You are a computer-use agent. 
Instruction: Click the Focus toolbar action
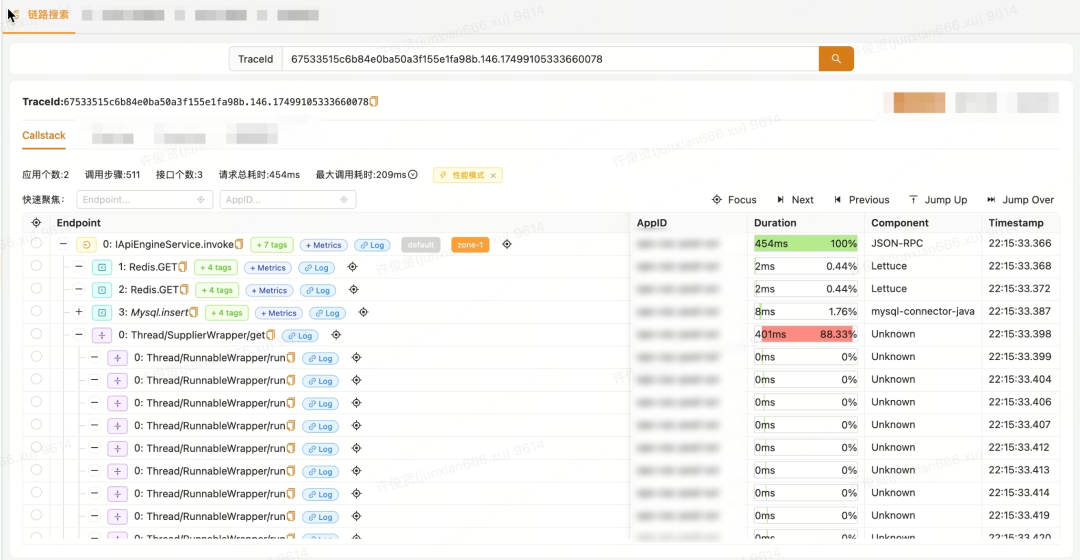tap(734, 200)
